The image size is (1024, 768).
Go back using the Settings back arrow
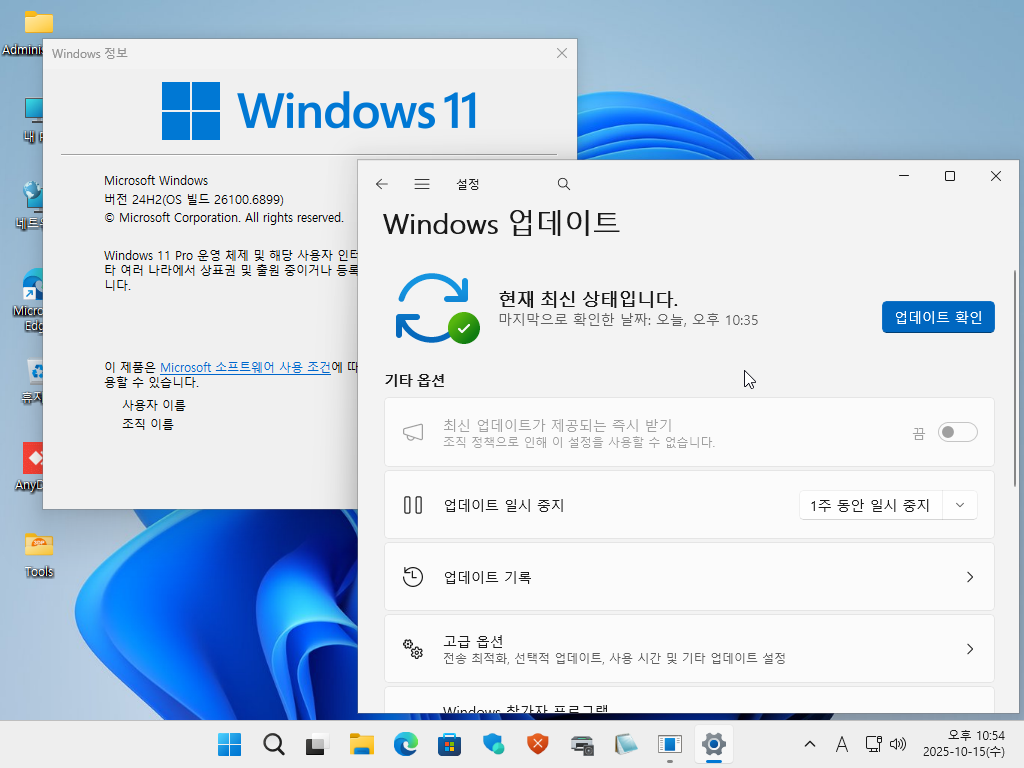tap(382, 184)
